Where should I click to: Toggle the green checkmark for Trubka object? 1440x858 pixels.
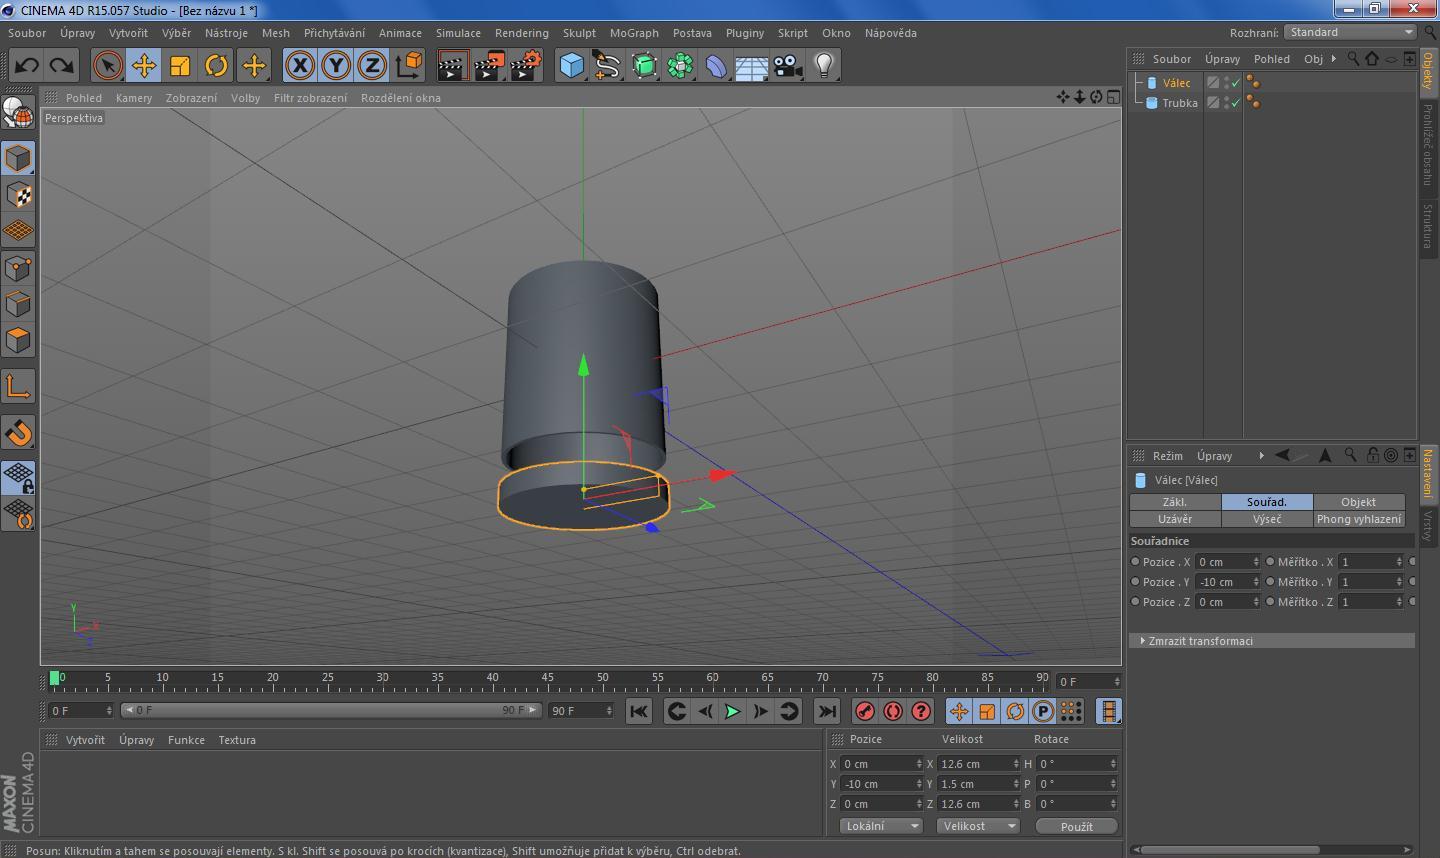[1236, 103]
